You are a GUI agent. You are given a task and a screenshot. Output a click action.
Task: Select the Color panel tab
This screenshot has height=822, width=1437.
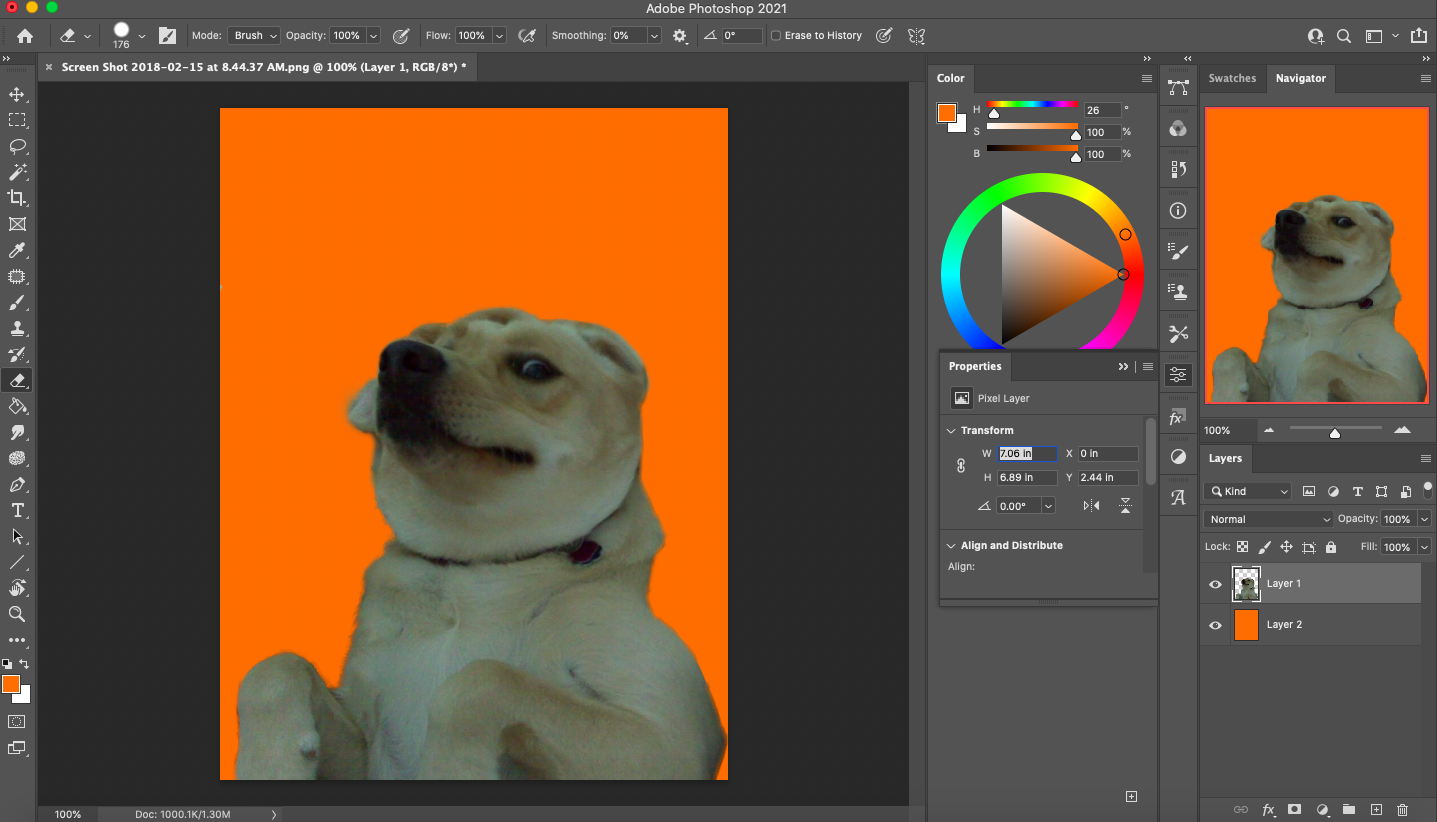[x=950, y=78]
